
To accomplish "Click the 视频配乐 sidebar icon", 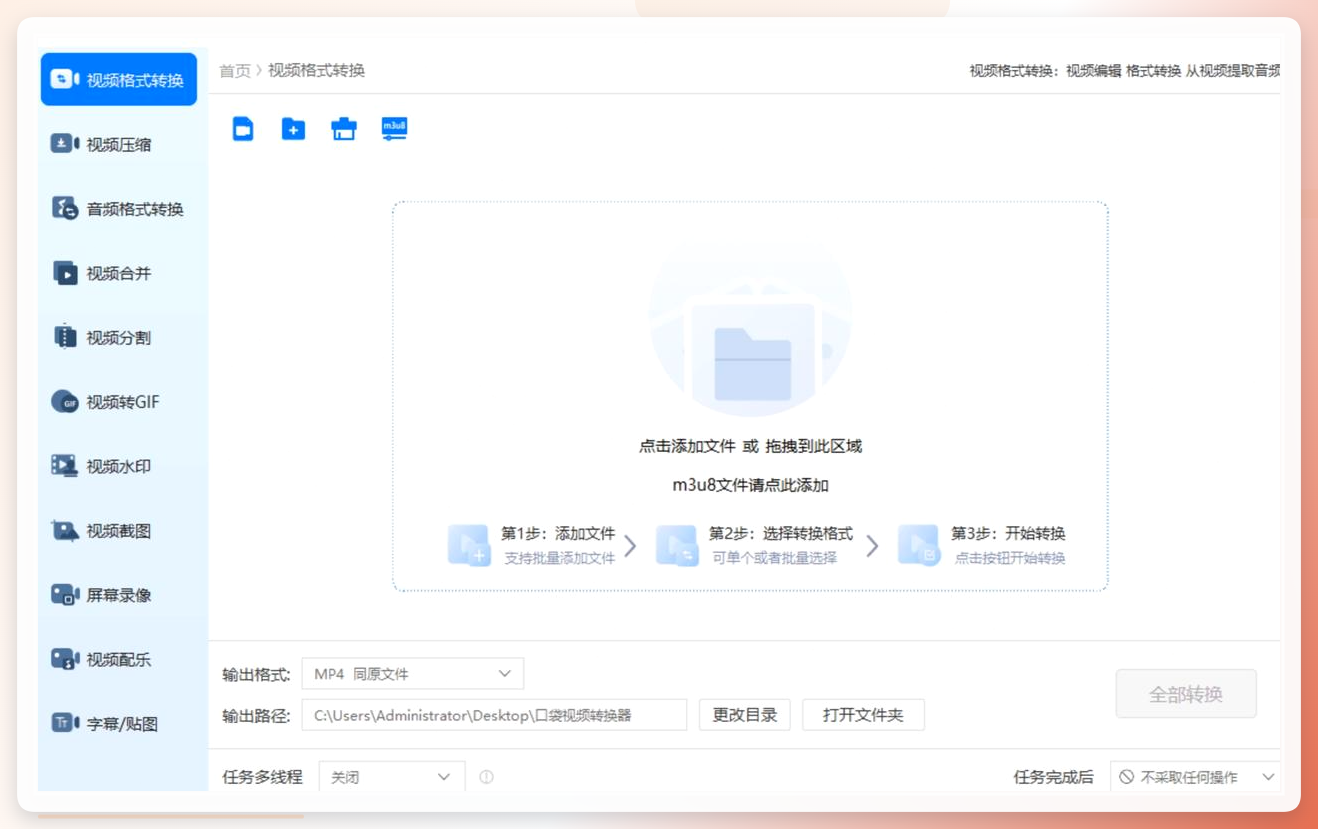I will pos(65,659).
